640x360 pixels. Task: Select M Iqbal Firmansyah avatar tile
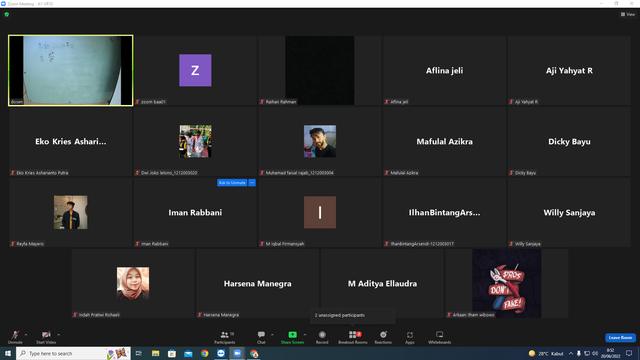pyautogui.click(x=320, y=212)
